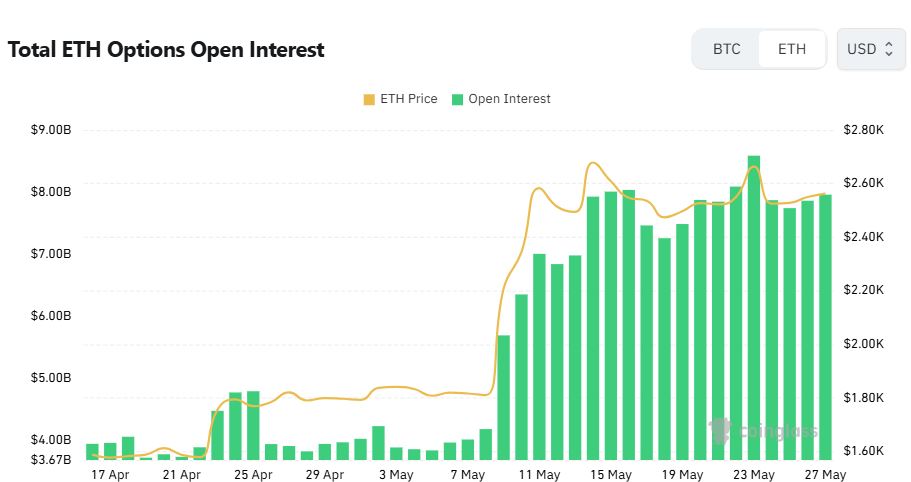Select the last bar at 27 May
The image size is (911, 482).
pyautogui.click(x=825, y=327)
